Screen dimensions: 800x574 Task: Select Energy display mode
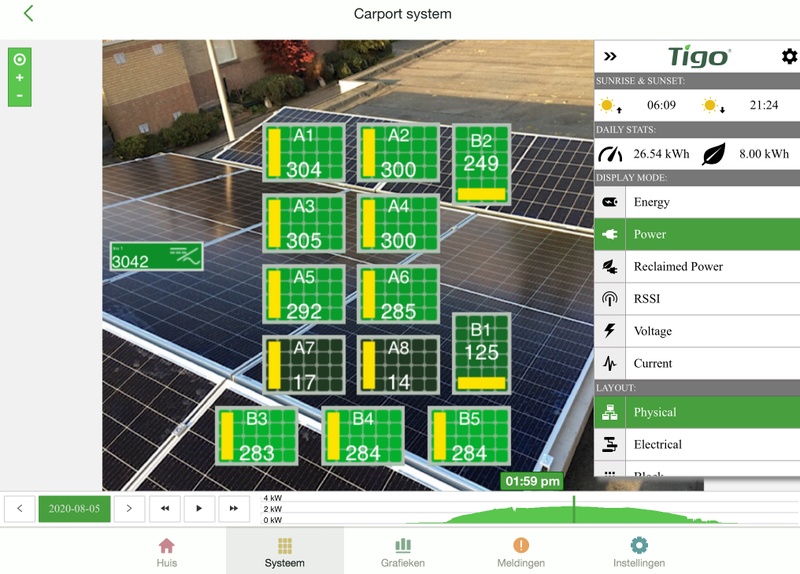tap(697, 202)
